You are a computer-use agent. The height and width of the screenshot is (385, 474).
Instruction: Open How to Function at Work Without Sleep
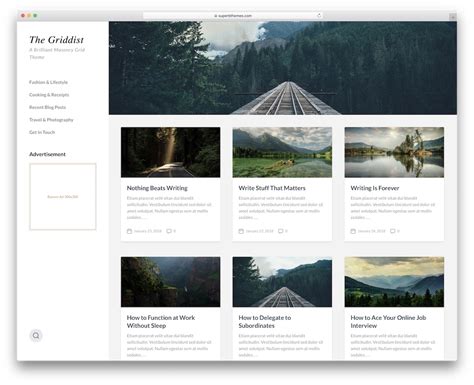(x=161, y=322)
